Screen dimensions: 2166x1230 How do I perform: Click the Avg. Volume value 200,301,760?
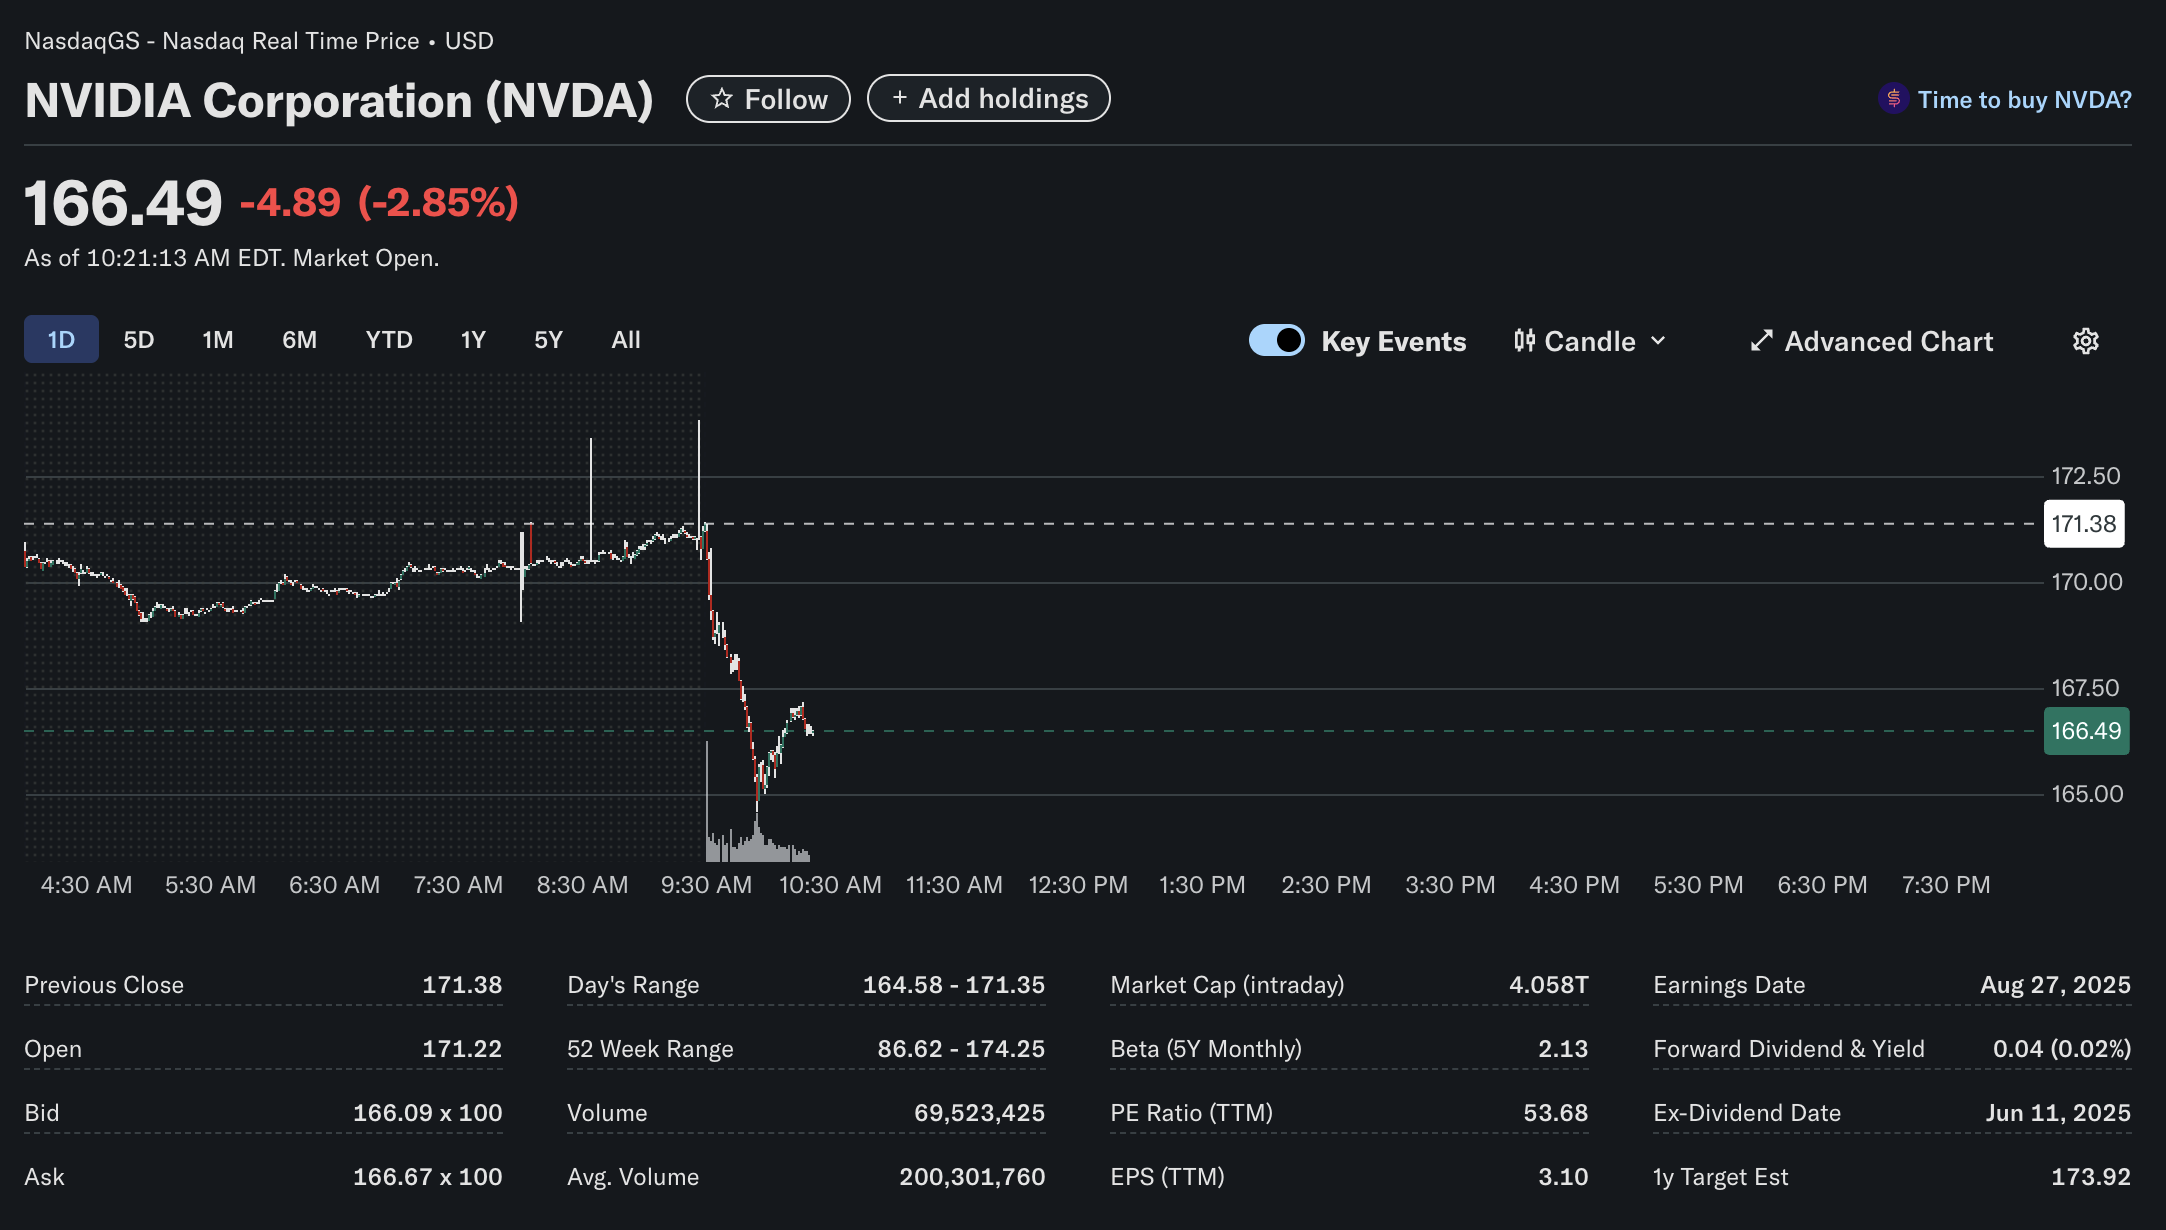click(972, 1177)
